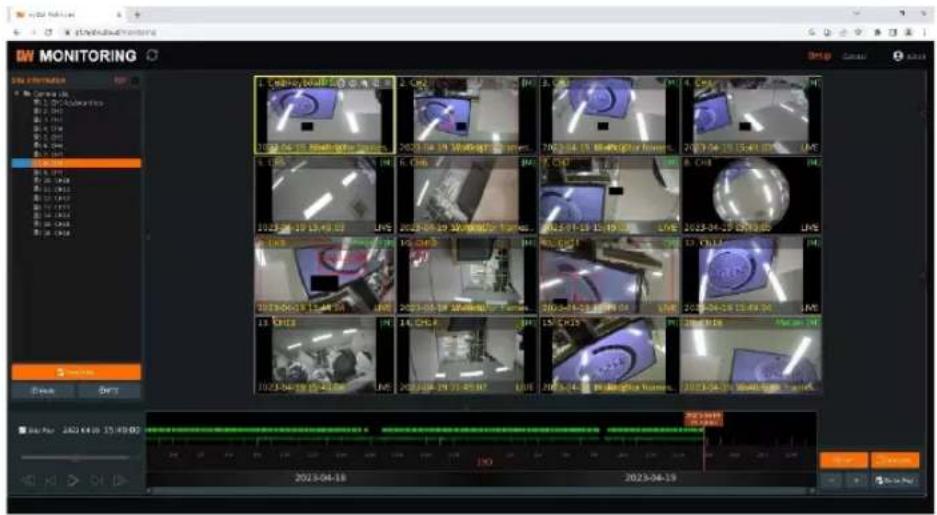Adjust the playback speed slider
The image size is (937, 515).
pyautogui.click(x=75, y=458)
